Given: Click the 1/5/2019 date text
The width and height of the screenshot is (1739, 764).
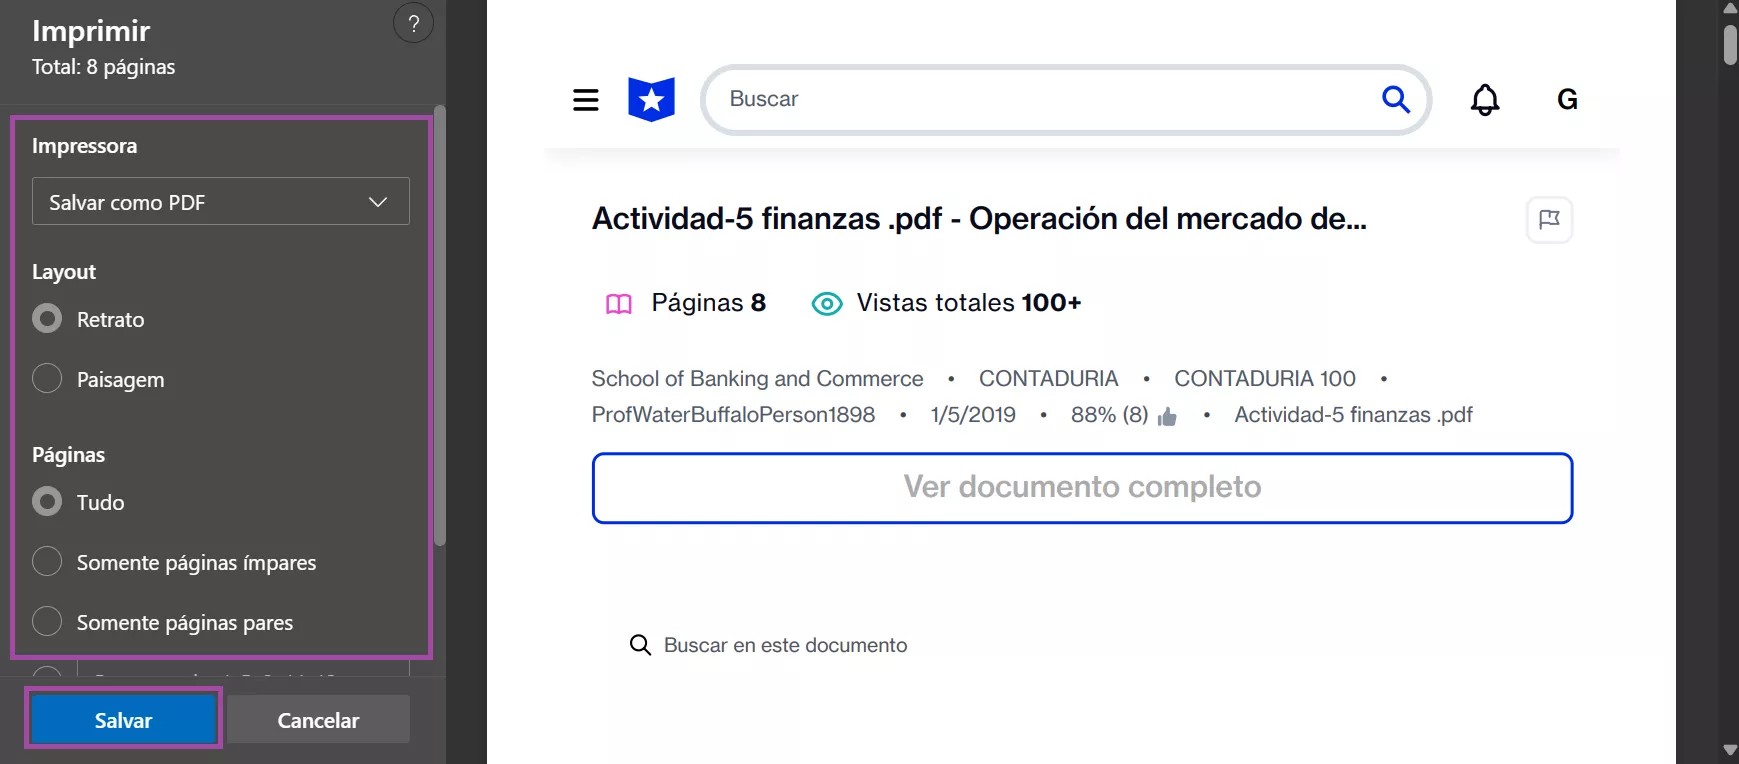Looking at the screenshot, I should click(973, 414).
